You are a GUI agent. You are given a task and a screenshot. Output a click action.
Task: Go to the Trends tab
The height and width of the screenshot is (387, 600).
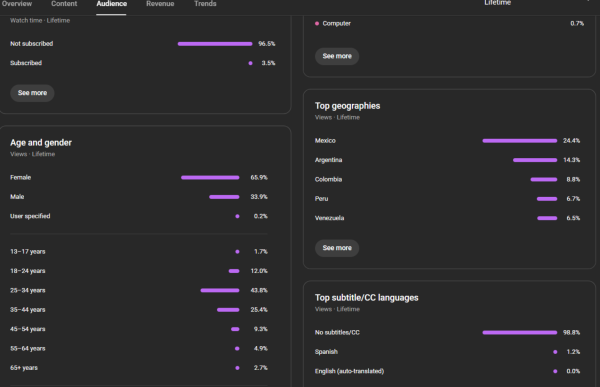(x=205, y=4)
